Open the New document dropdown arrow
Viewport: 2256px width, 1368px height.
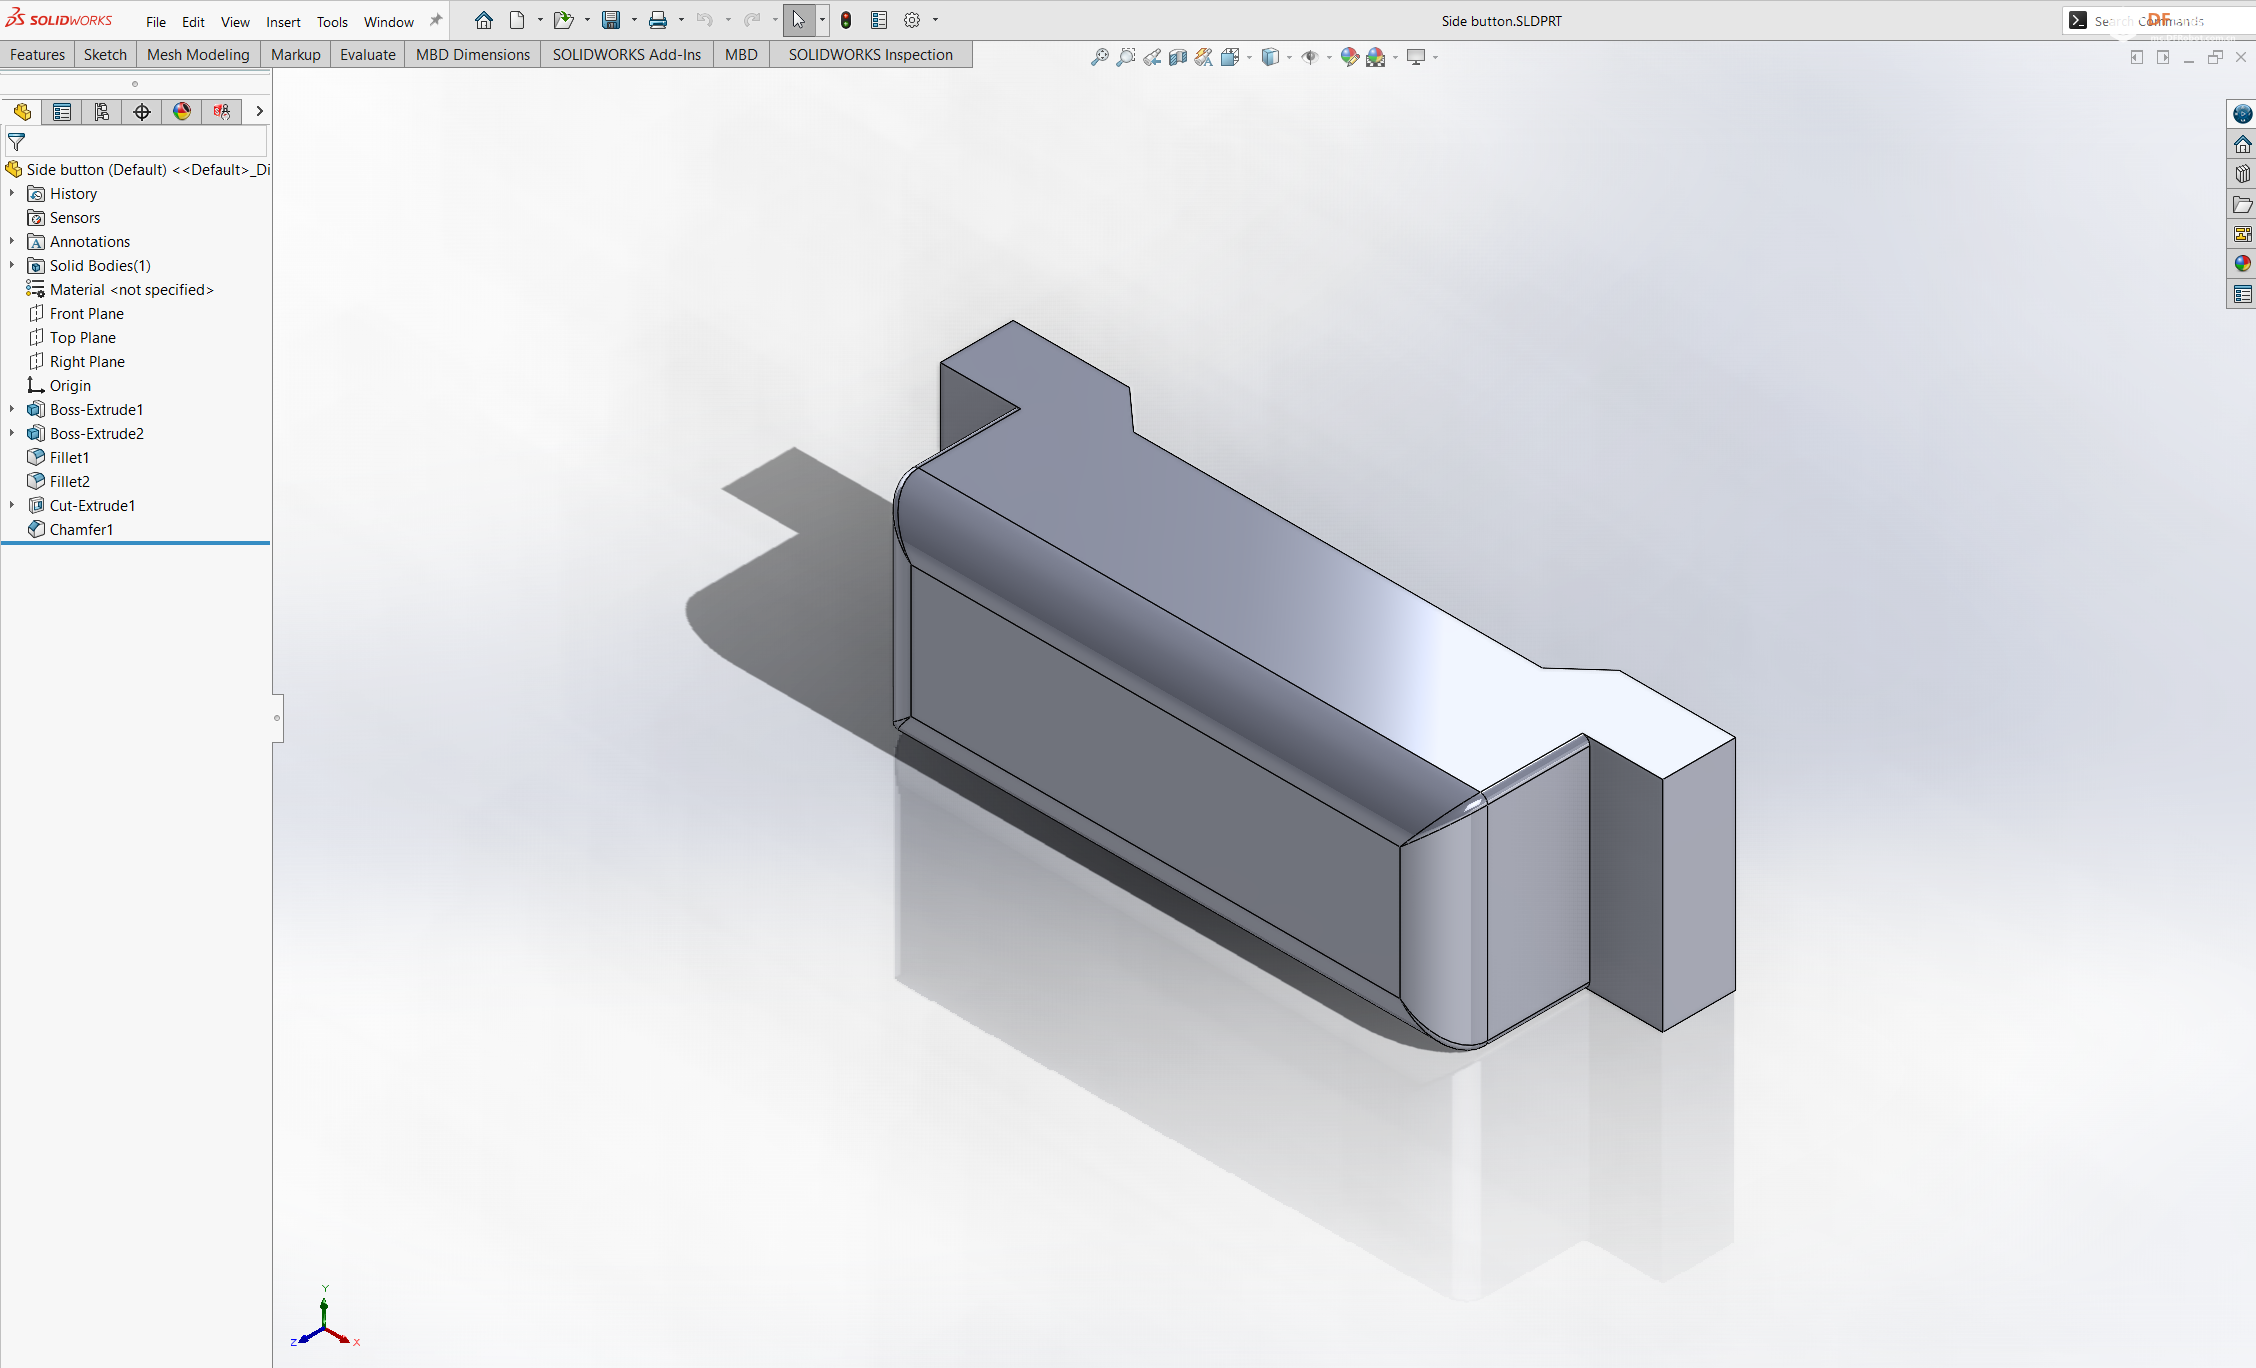(x=540, y=20)
